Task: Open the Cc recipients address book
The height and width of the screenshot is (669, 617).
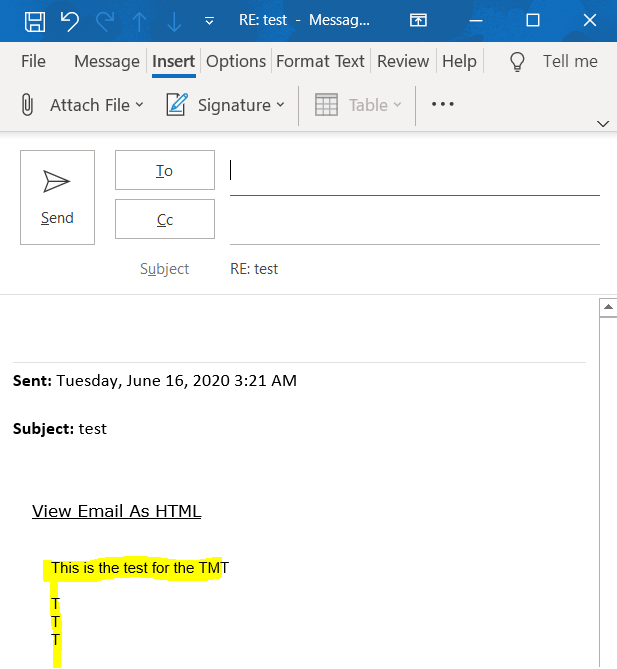Action: pos(165,219)
